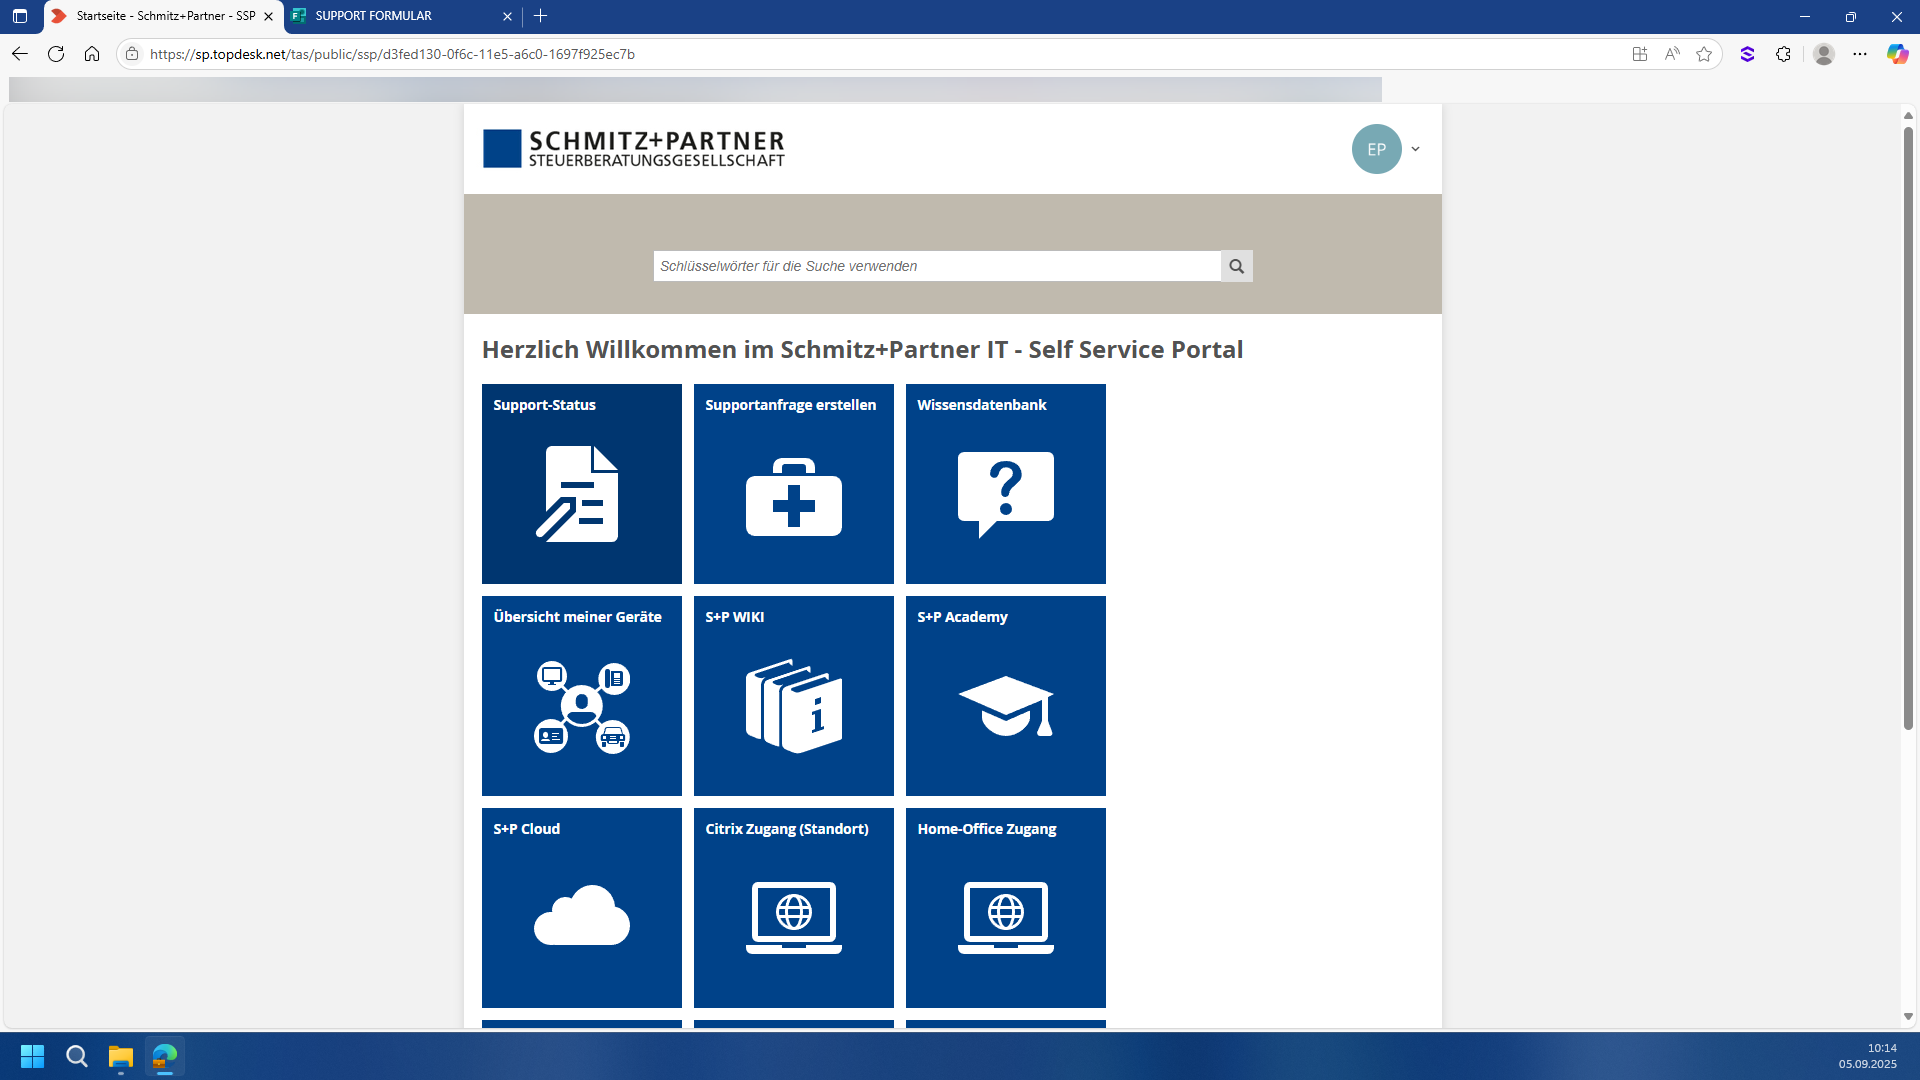Open File Explorer from taskbar
The image size is (1920, 1080).
[x=121, y=1056]
